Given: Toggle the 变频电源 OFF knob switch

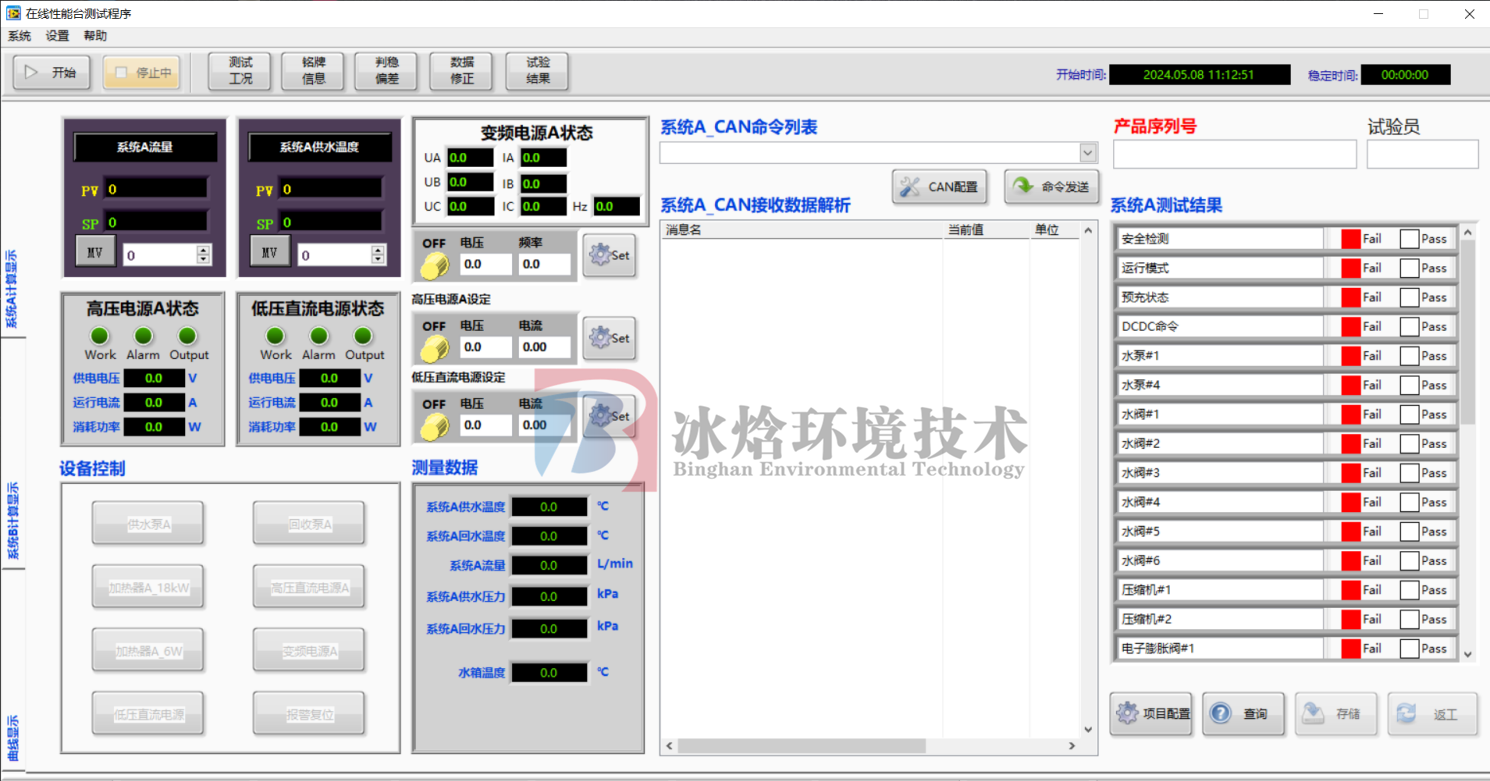Looking at the screenshot, I should [434, 266].
